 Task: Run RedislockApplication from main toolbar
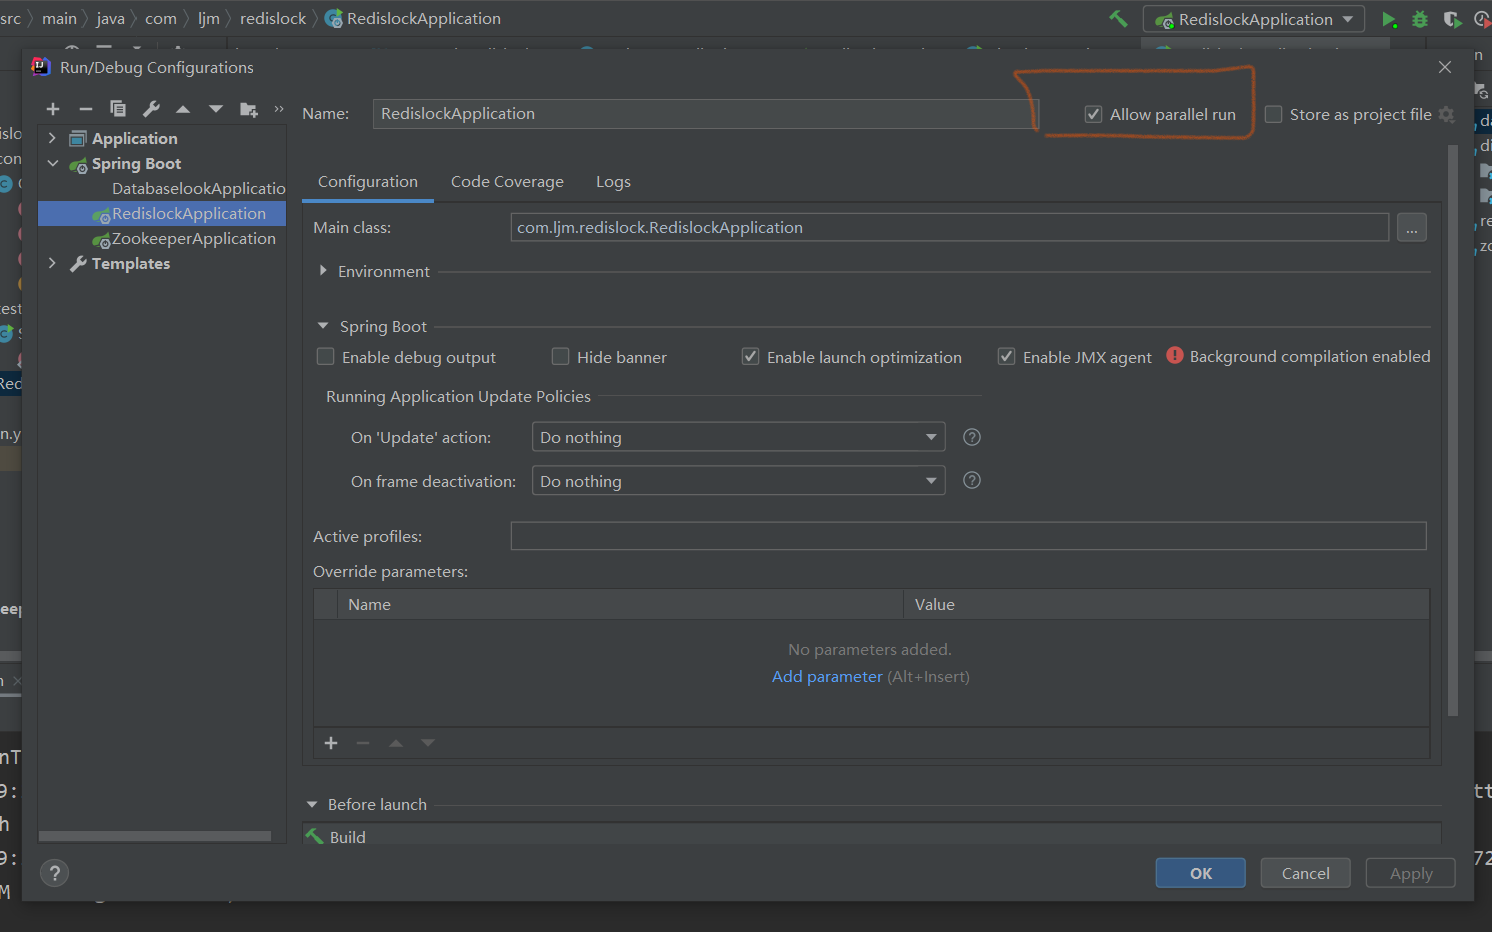[1389, 19]
